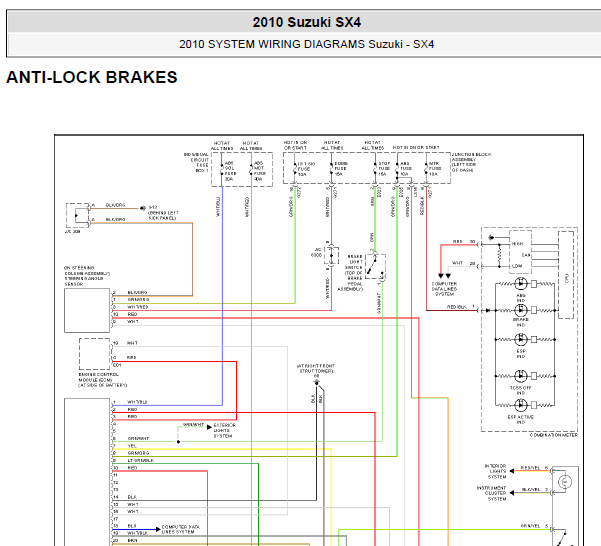Screen dimensions: 601x546
Task: Click 'WHT/BLU' wire label at pin 1
Action: coord(137,402)
